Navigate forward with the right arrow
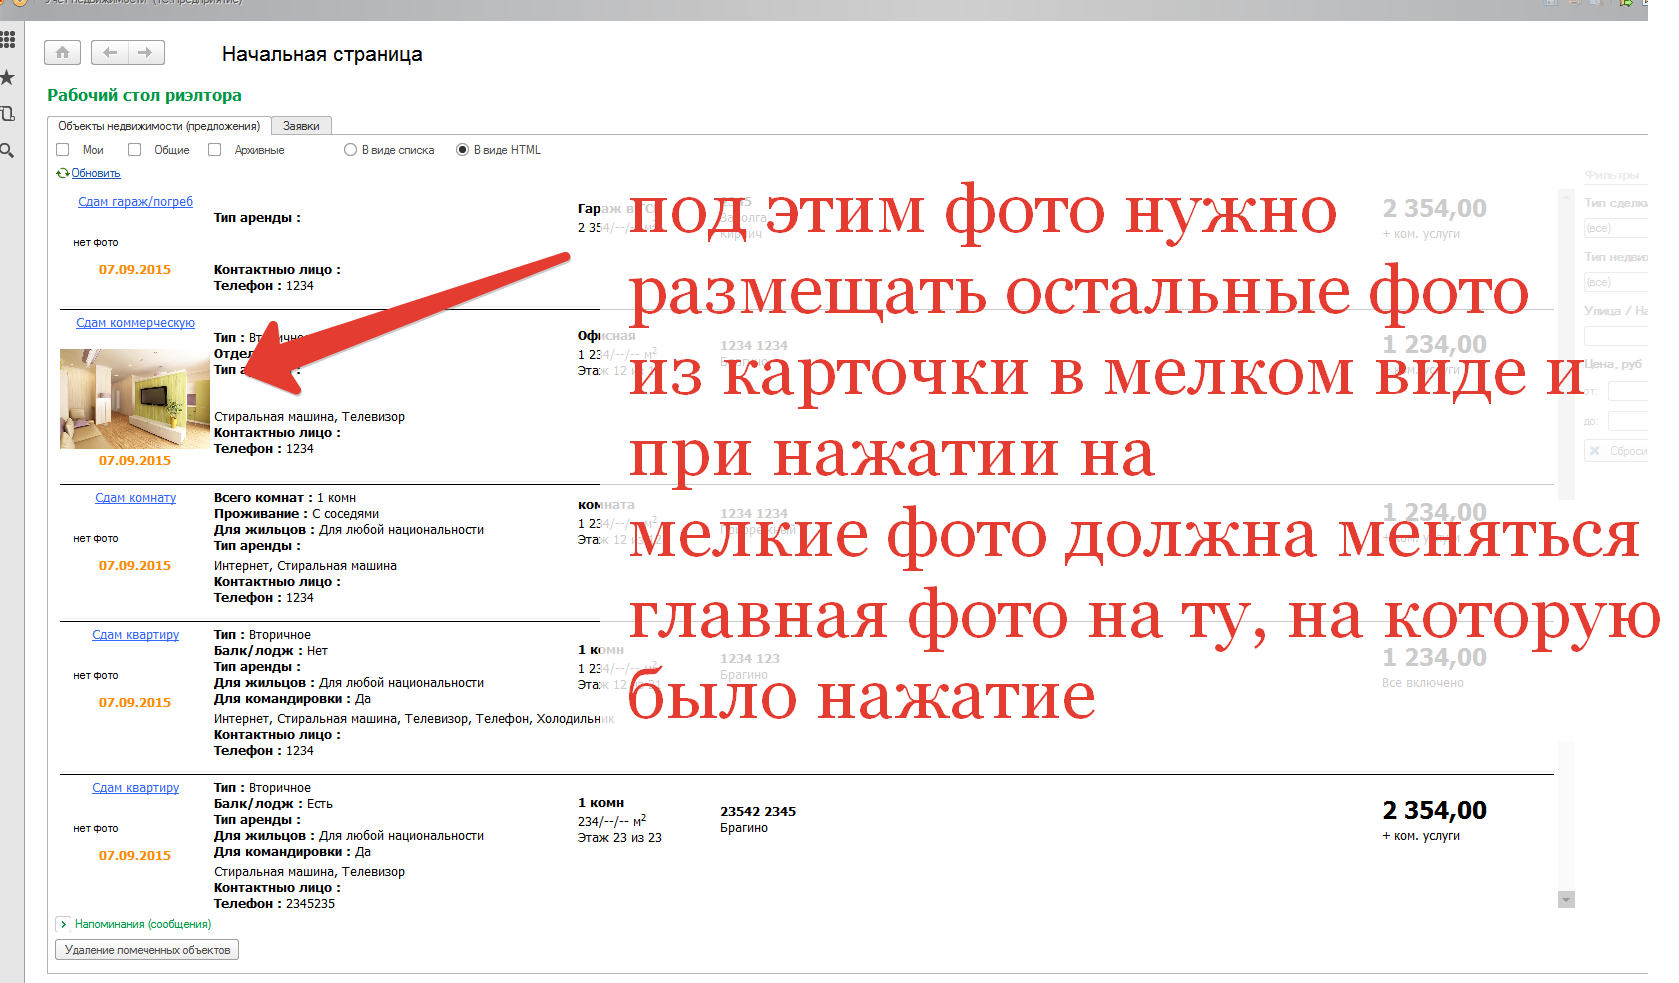 (146, 53)
